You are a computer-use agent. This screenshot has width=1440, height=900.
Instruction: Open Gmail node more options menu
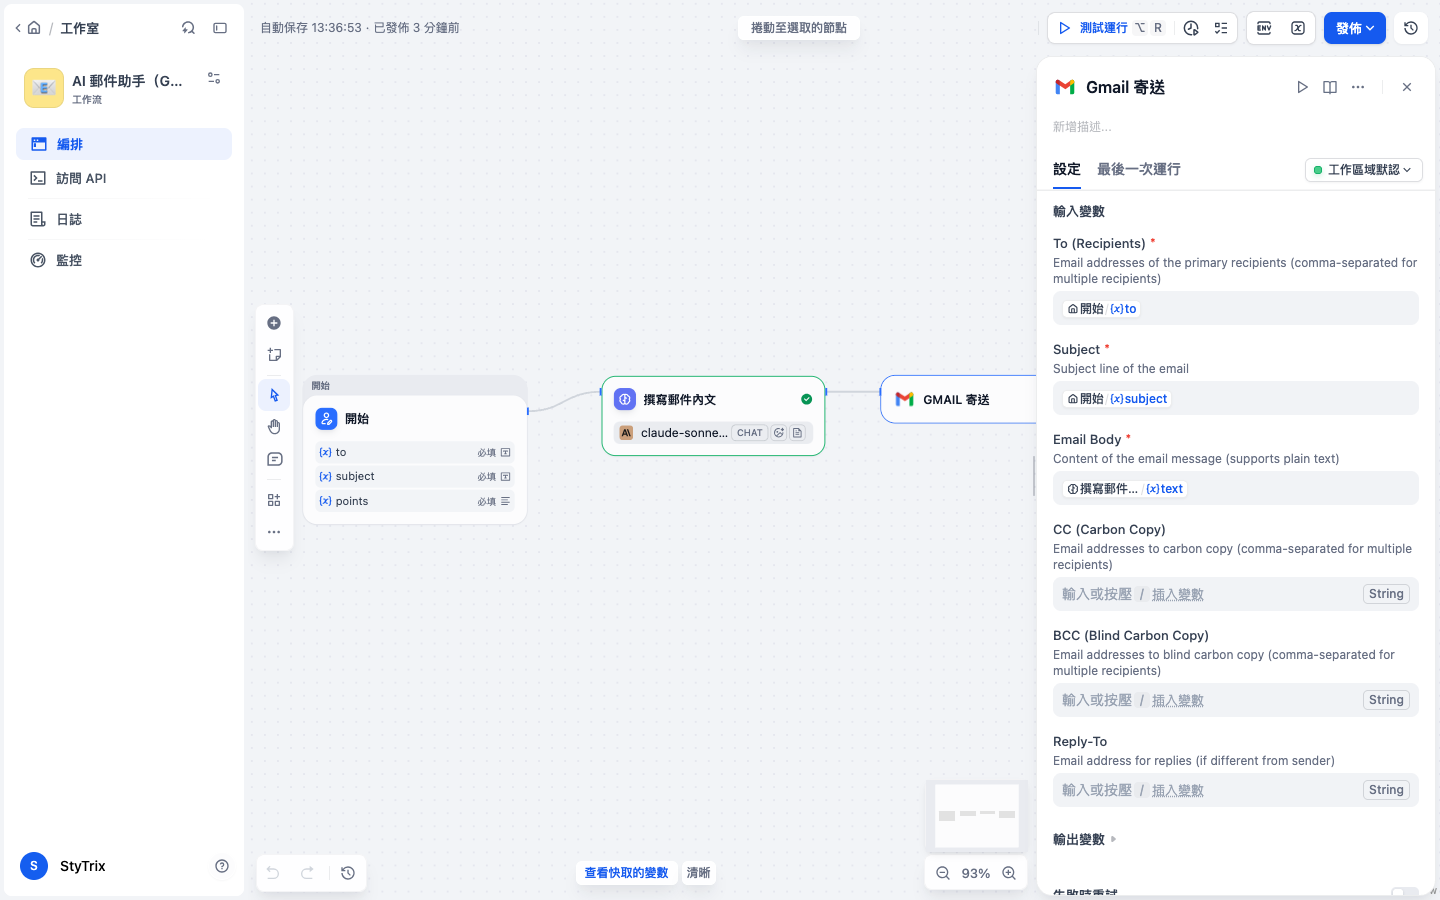[x=1358, y=87]
